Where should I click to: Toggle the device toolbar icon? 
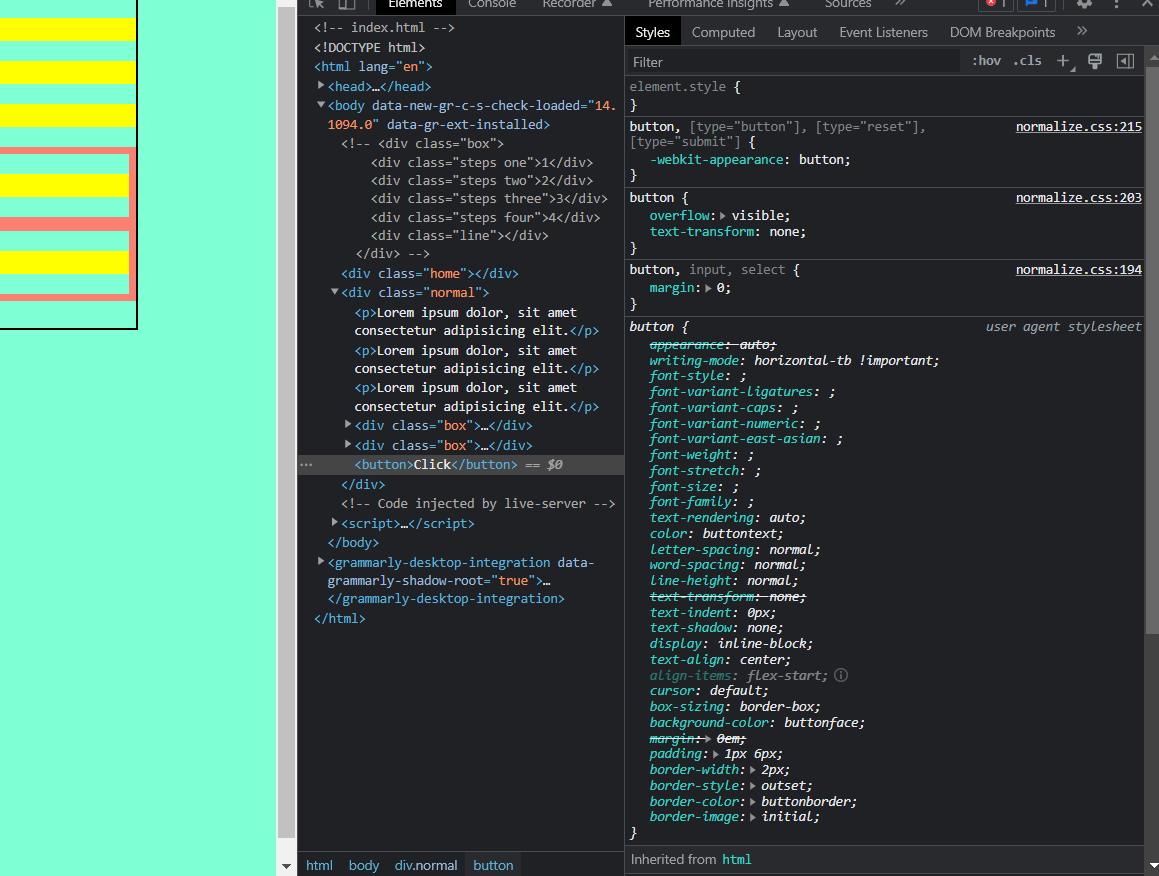[347, 4]
